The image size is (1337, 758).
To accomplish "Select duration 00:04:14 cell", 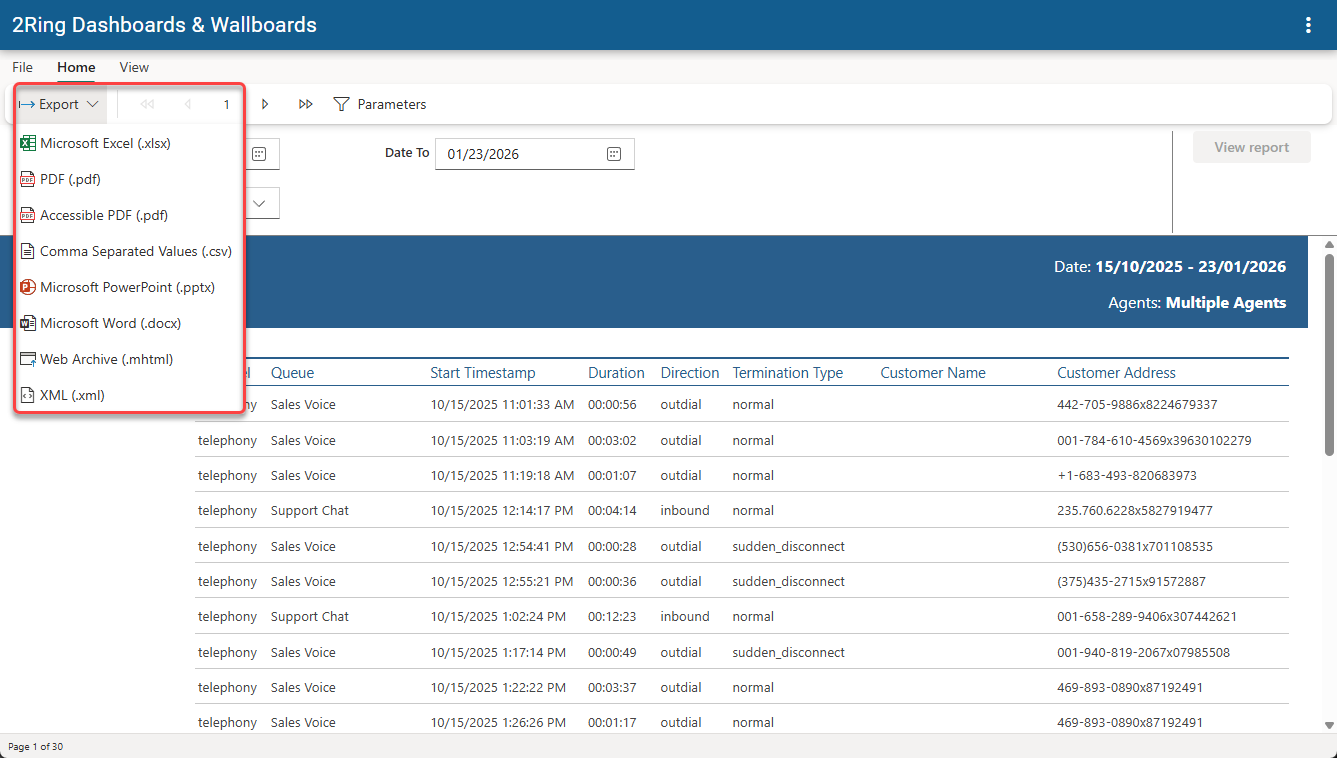I will (612, 511).
